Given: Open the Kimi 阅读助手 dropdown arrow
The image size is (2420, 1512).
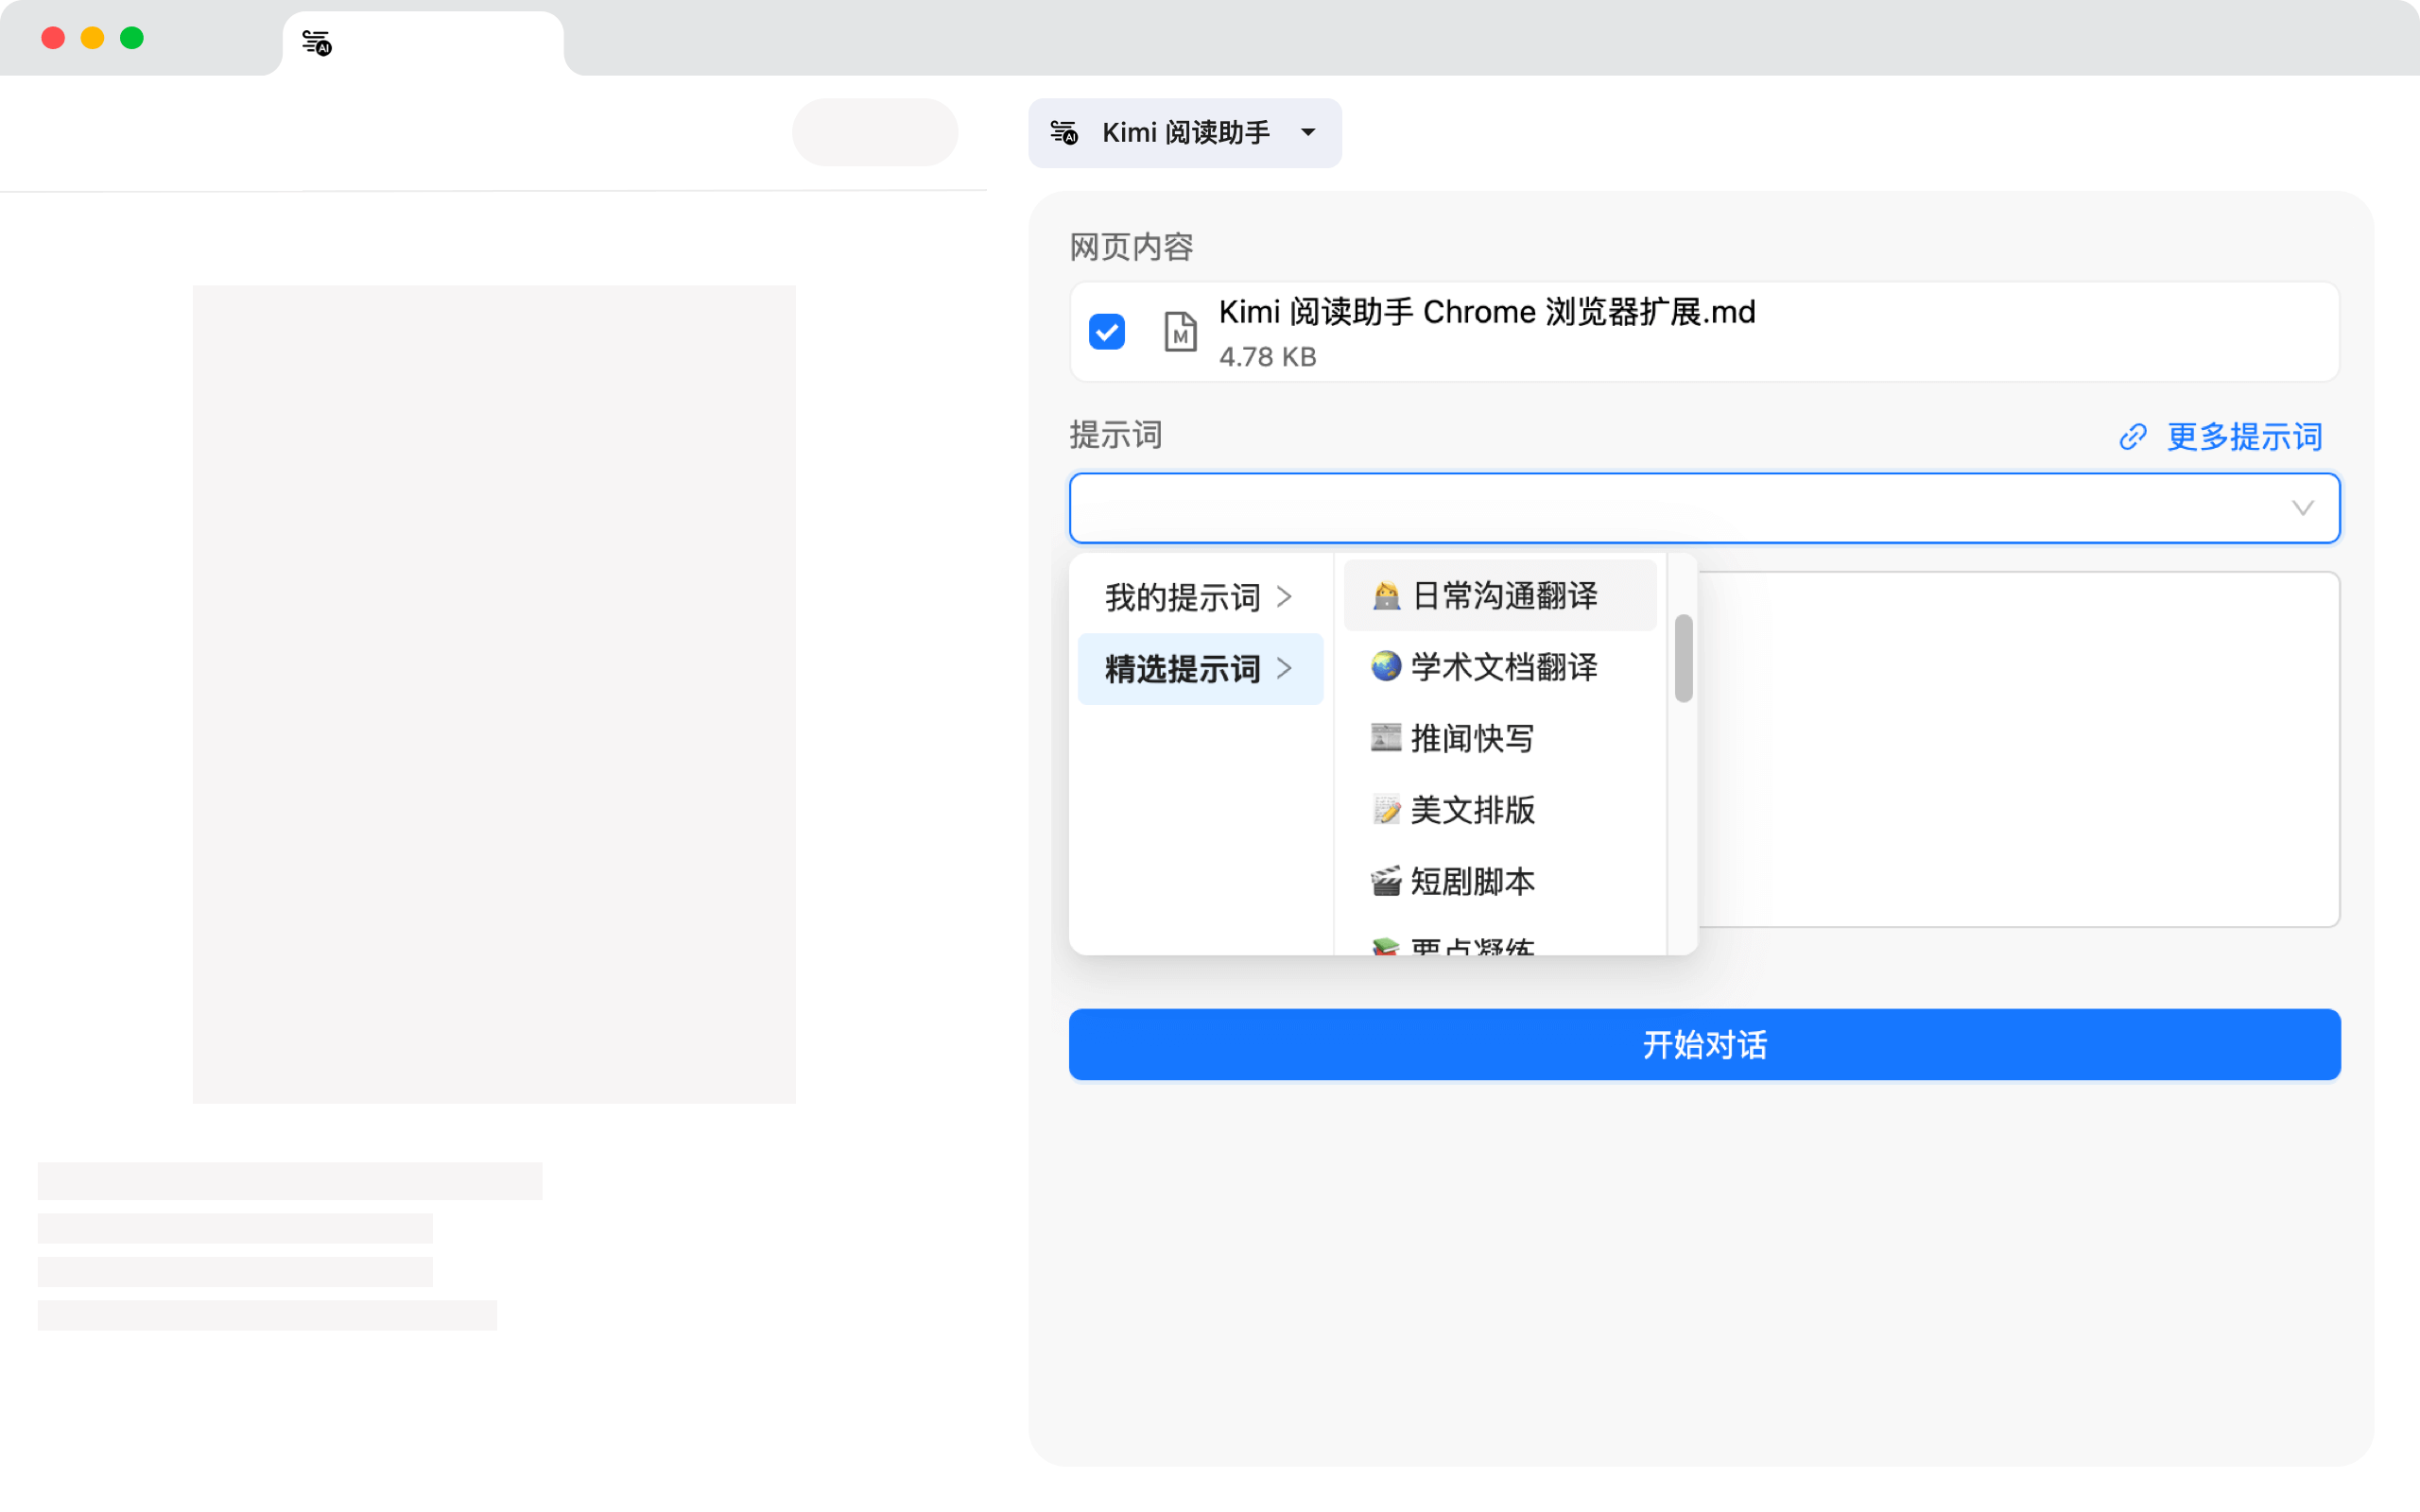Looking at the screenshot, I should 1310,133.
